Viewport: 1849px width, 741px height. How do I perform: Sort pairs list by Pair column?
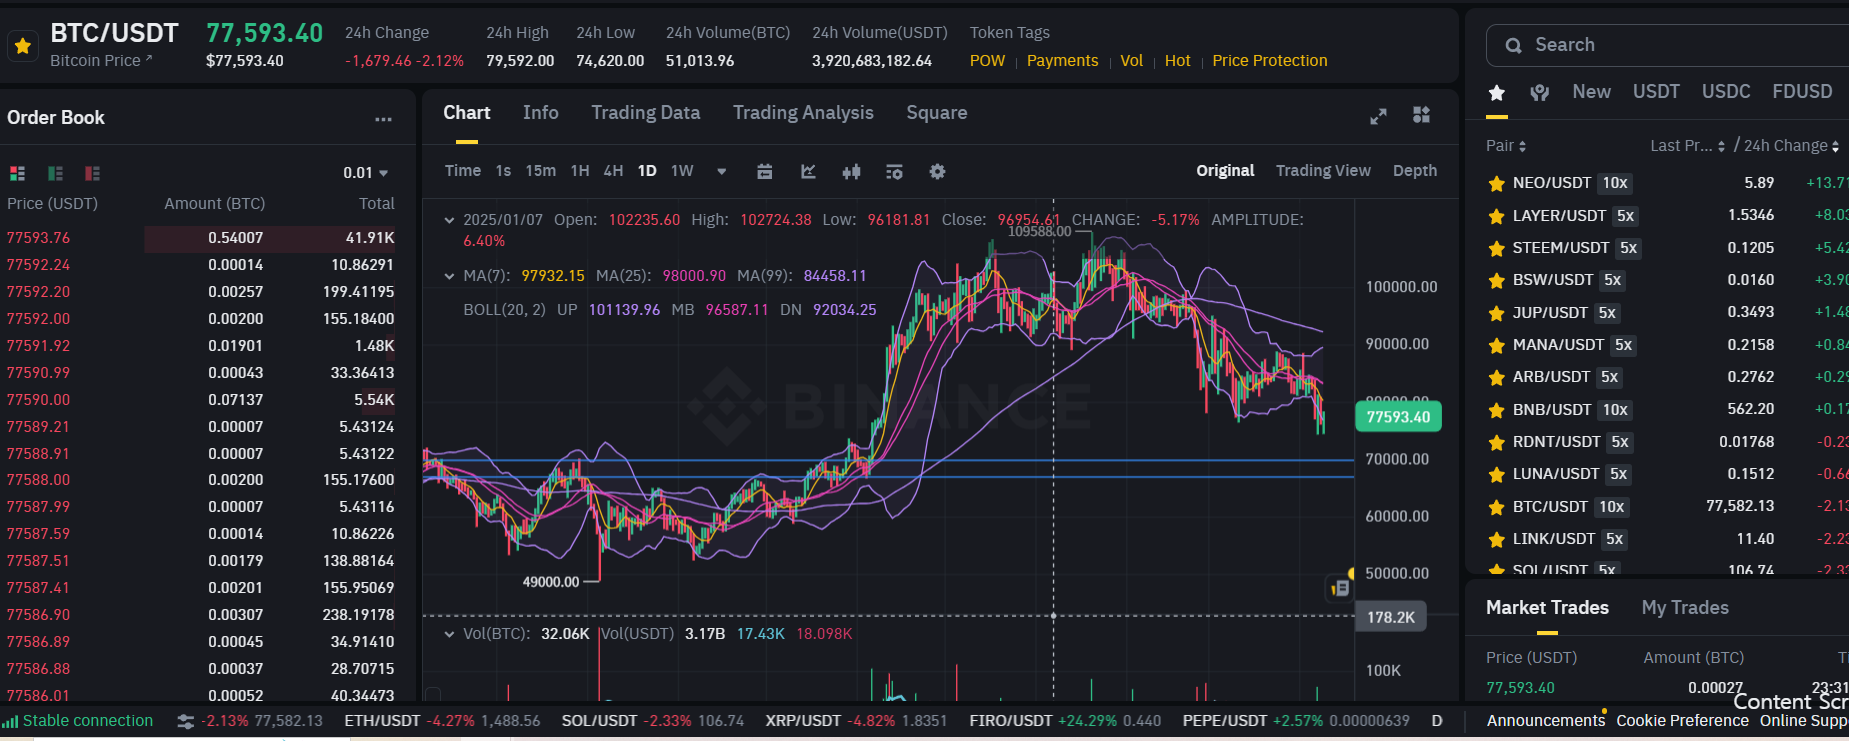click(x=1506, y=146)
